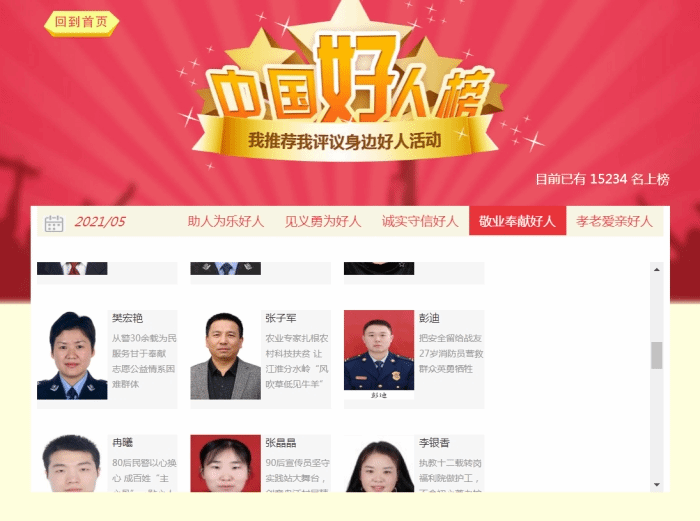Click the name link 张晶晶
This screenshot has width=700, height=521.
tap(281, 443)
